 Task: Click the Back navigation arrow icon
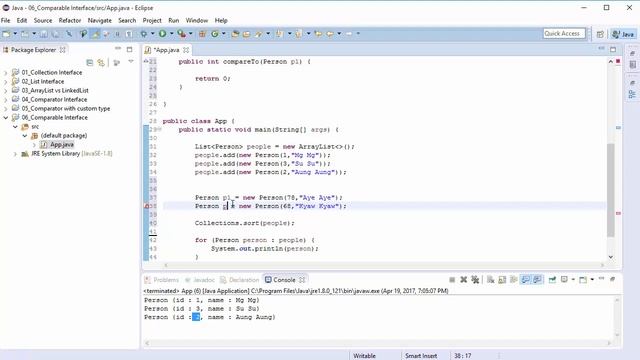pyautogui.click(x=330, y=34)
